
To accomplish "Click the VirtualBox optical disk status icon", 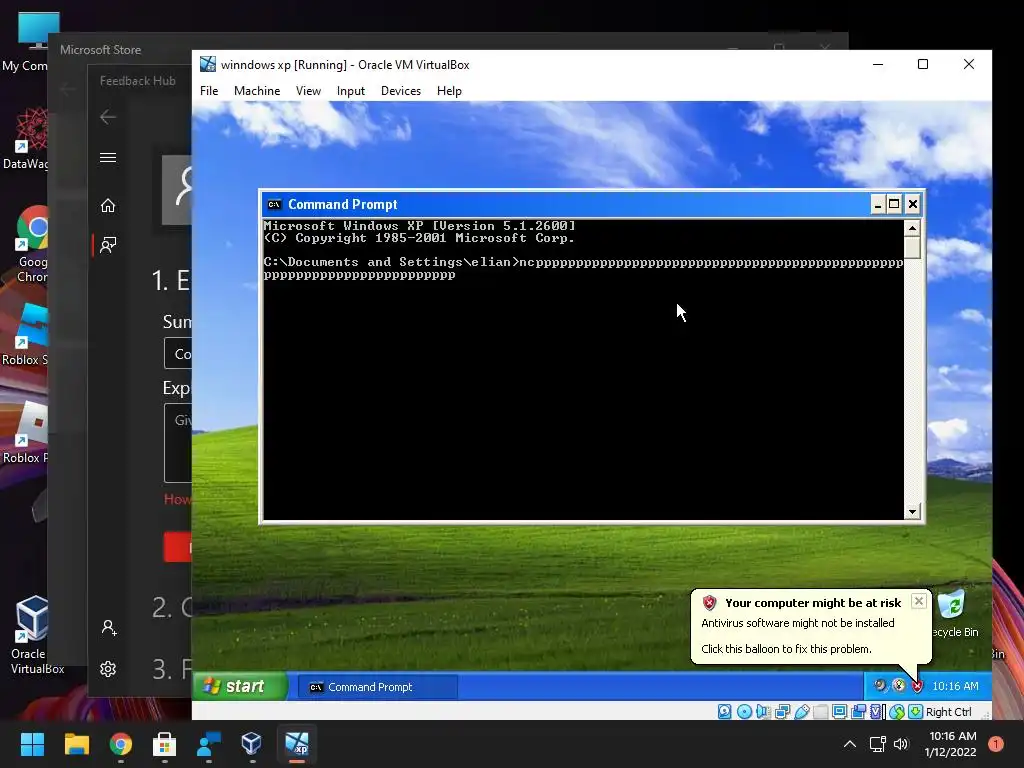I will (x=744, y=712).
